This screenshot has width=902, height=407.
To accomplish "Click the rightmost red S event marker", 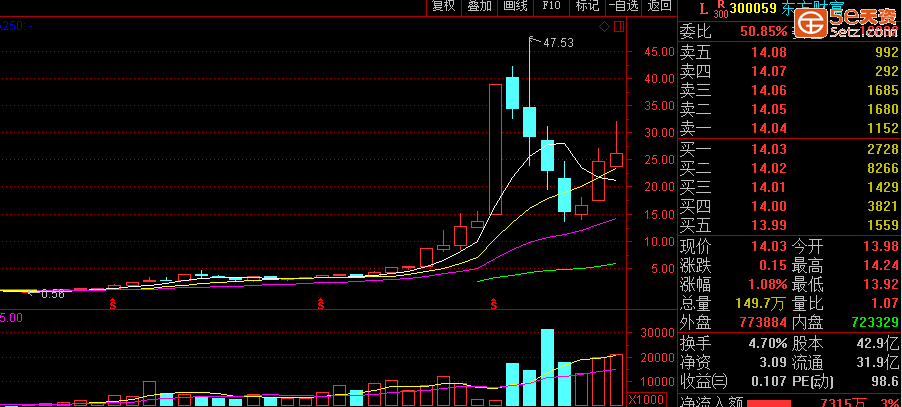I will 494,304.
